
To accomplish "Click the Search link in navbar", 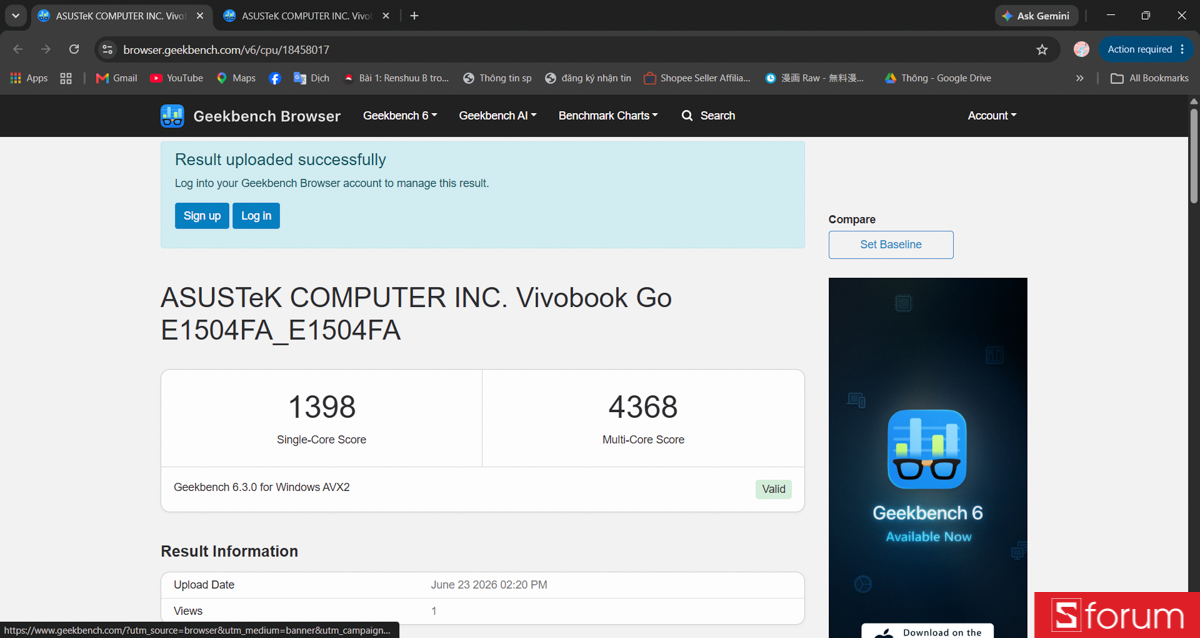I will click(708, 116).
